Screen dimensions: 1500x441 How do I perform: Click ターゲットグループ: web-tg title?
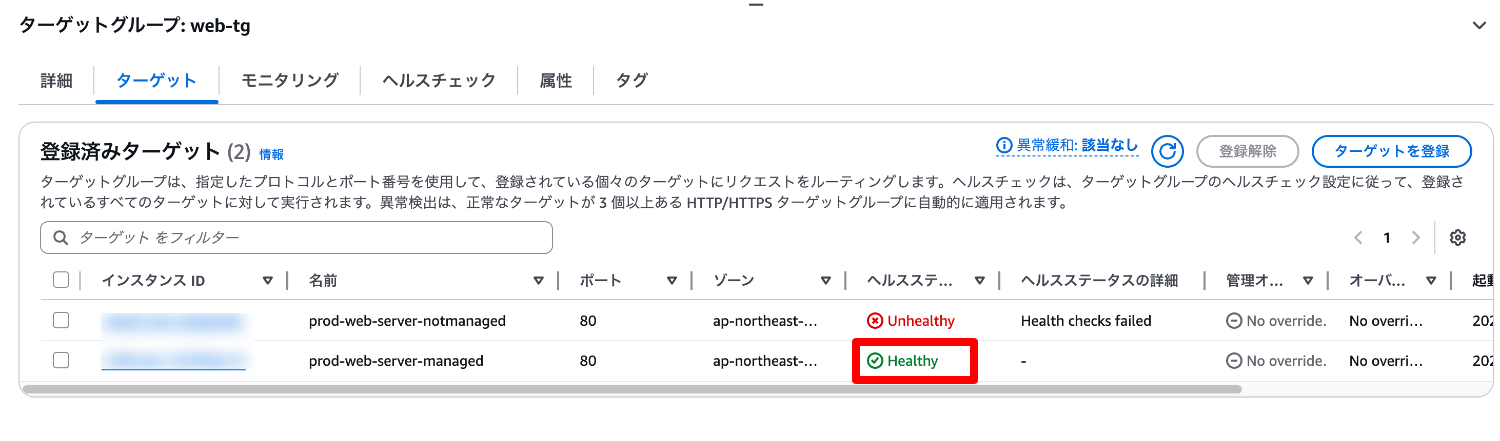[134, 26]
